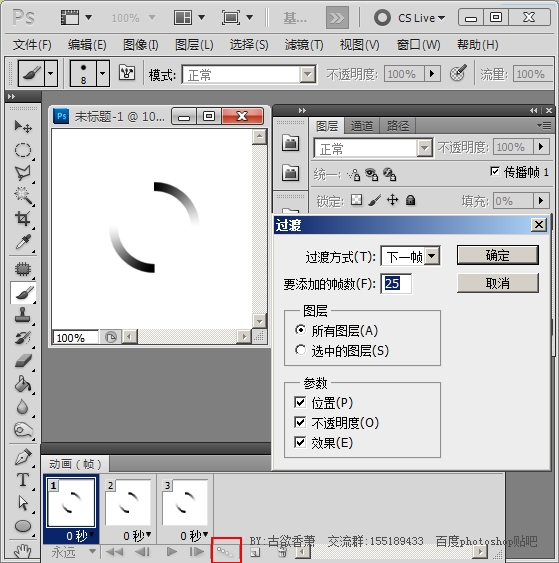Screen dimensions: 559x563
Task: Switch to the 路径 tab
Action: (397, 126)
